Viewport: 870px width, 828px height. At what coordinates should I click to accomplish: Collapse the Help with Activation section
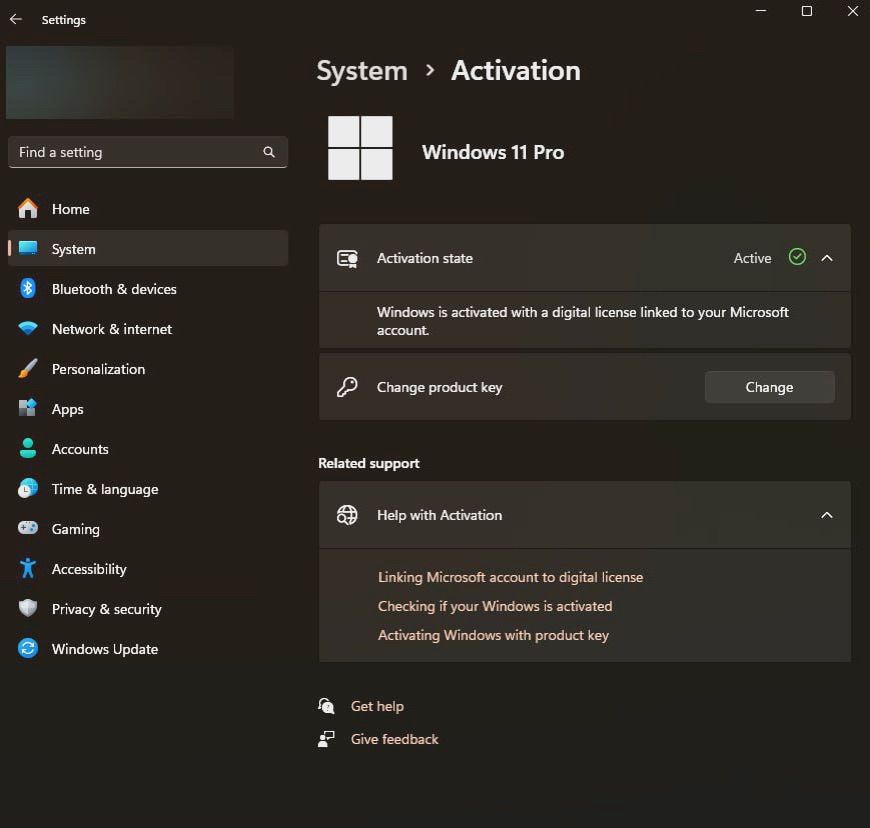click(x=827, y=515)
